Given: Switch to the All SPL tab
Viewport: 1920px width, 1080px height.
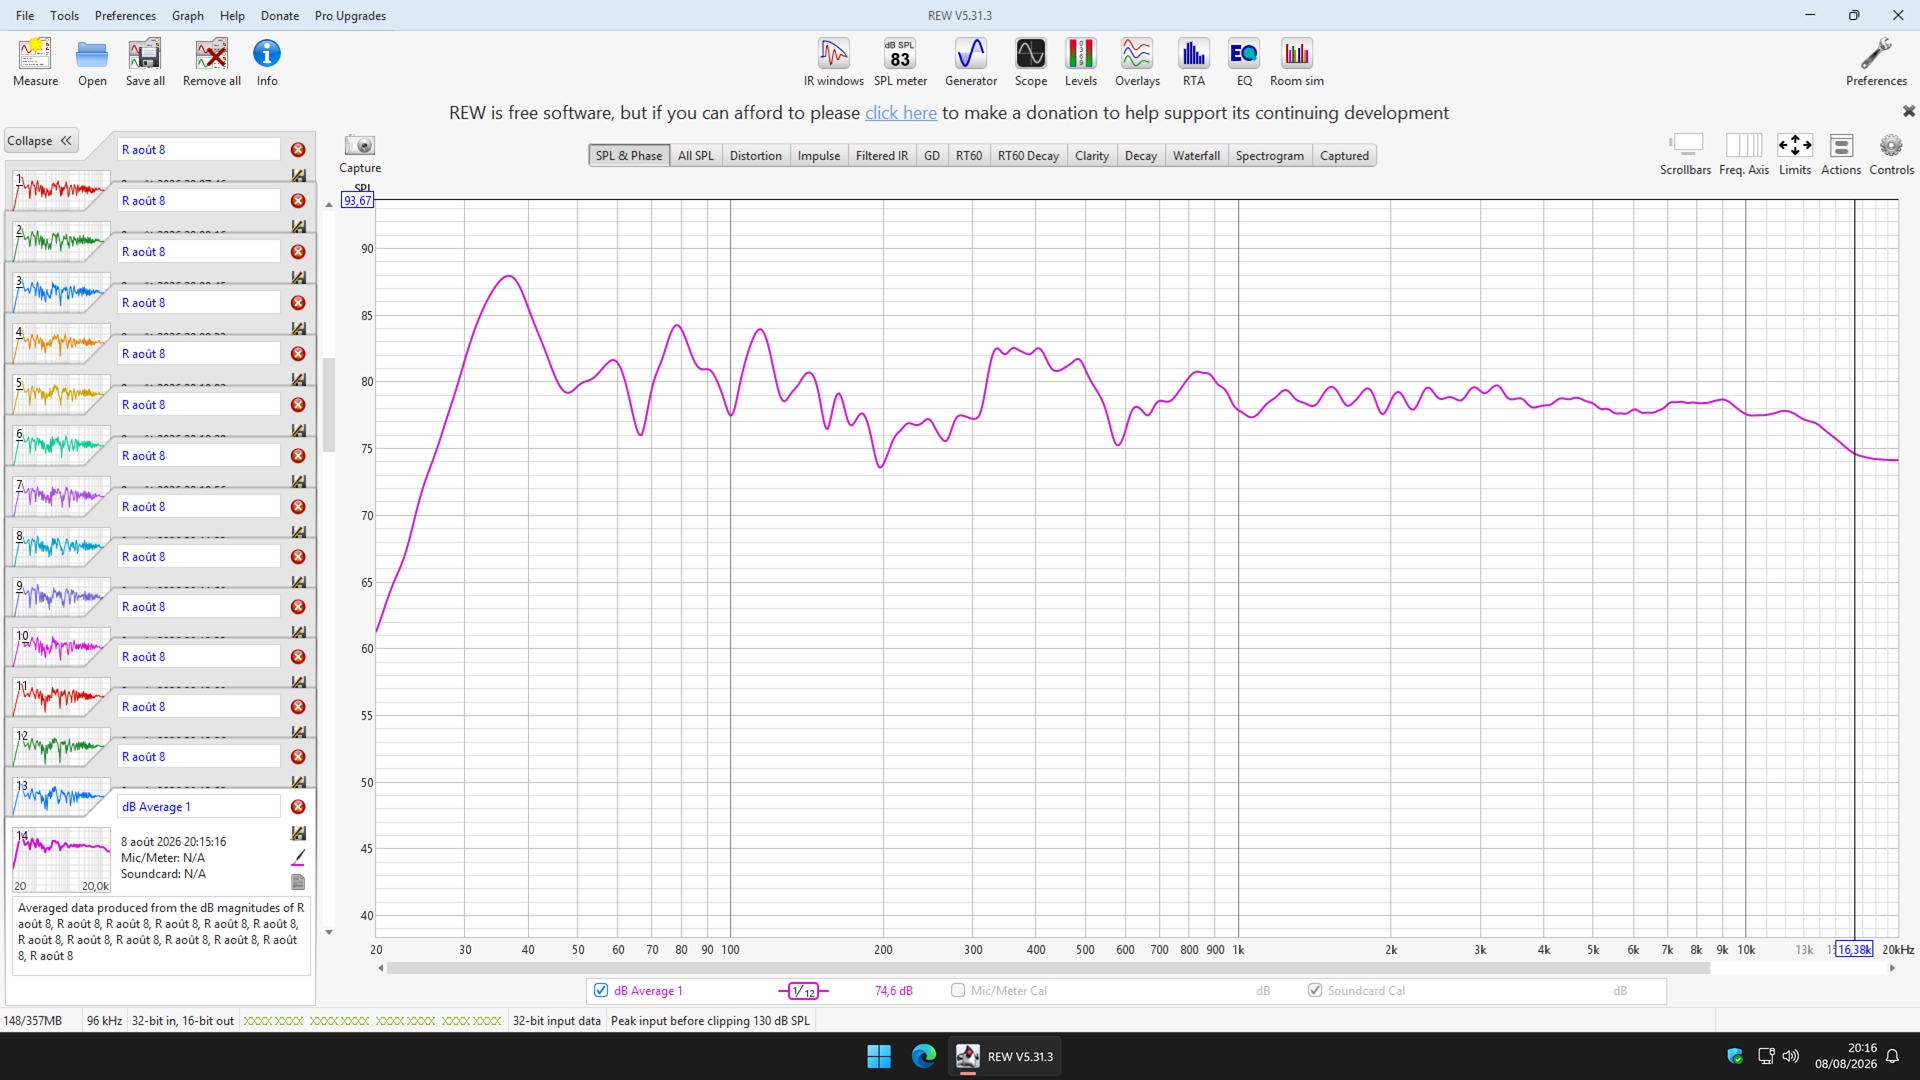Looking at the screenshot, I should pyautogui.click(x=696, y=156).
